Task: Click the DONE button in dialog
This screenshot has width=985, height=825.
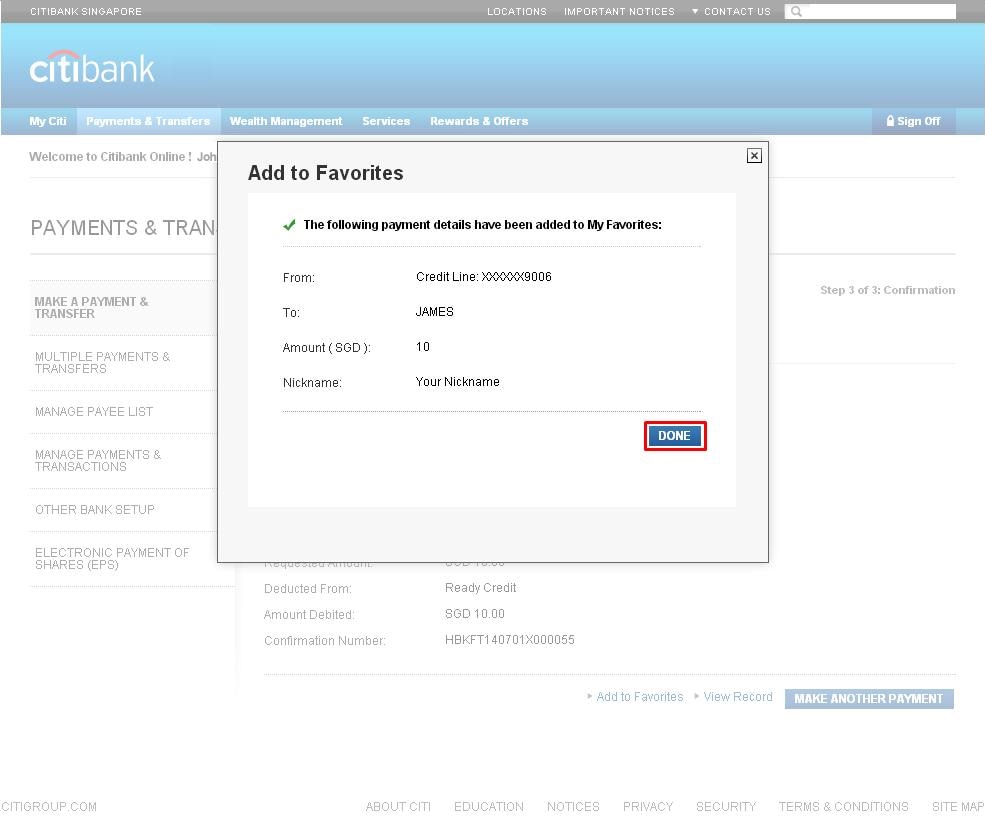Action: coord(675,436)
